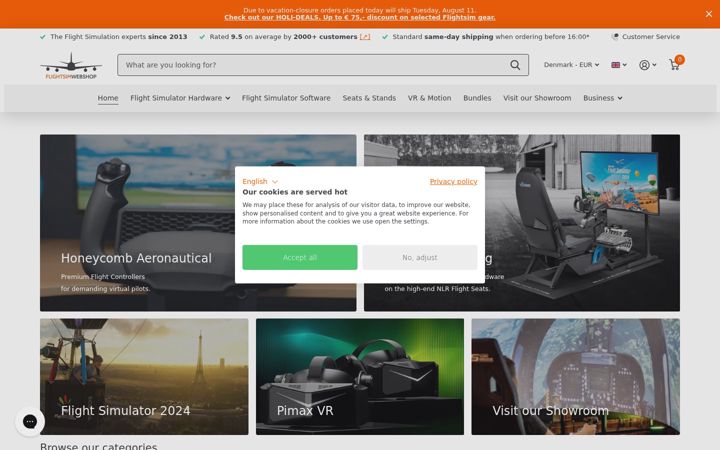Click the Customer Service link
Viewport: 720px width, 450px height.
coord(651,37)
